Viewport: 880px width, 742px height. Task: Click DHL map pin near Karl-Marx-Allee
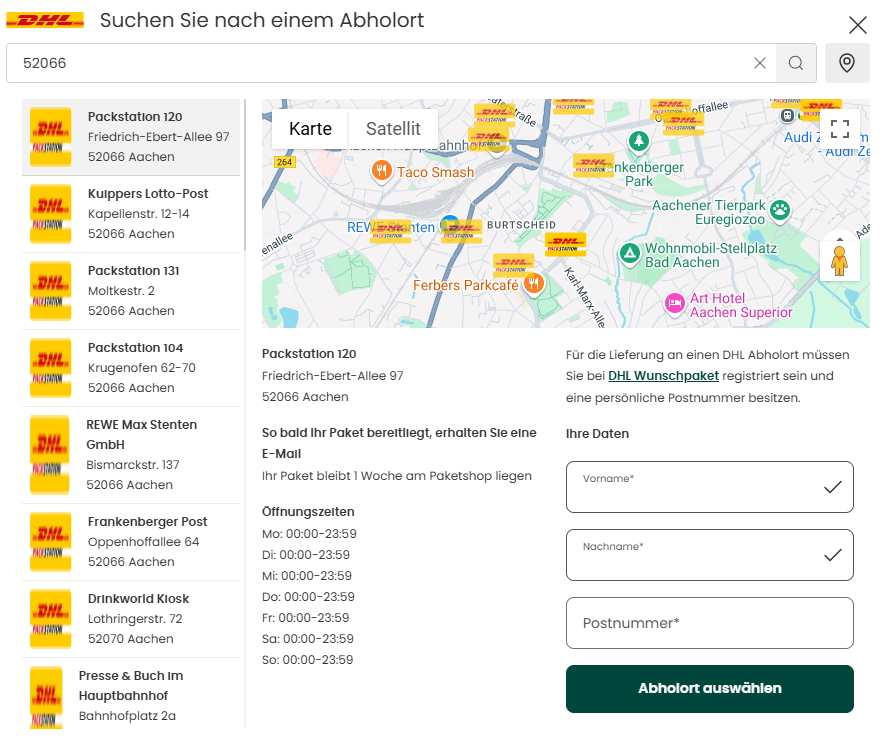[566, 244]
